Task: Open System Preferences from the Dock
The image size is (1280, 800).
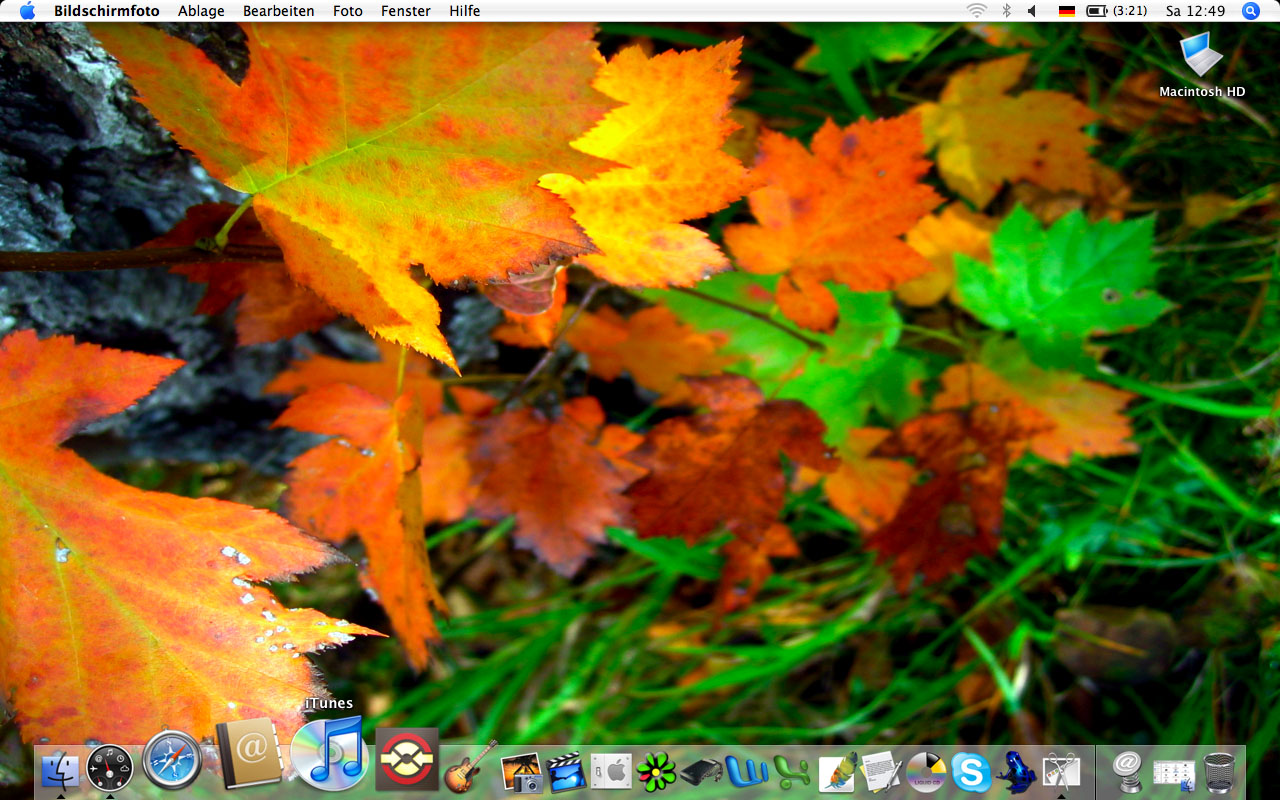Action: pos(611,772)
